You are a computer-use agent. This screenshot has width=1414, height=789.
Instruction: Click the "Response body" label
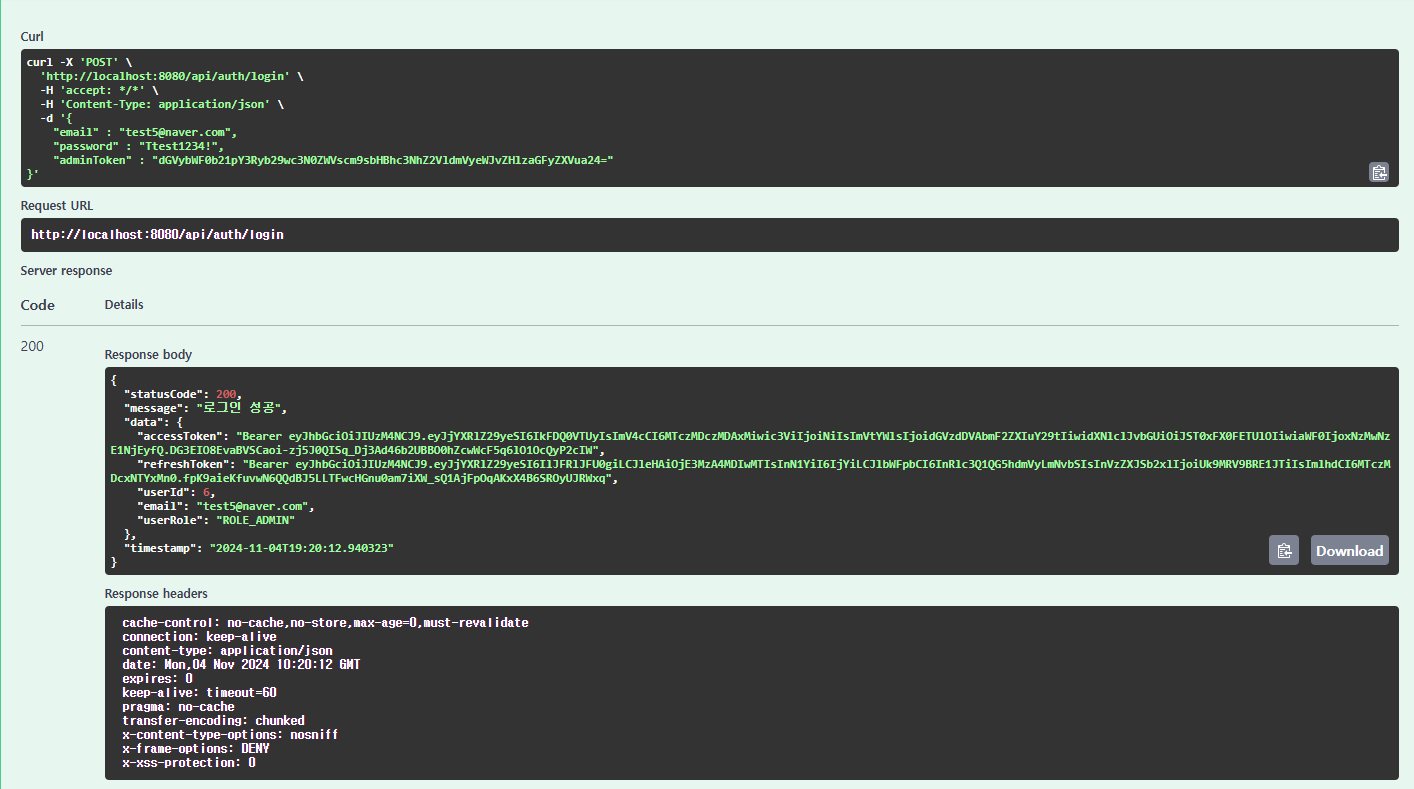[x=148, y=354]
